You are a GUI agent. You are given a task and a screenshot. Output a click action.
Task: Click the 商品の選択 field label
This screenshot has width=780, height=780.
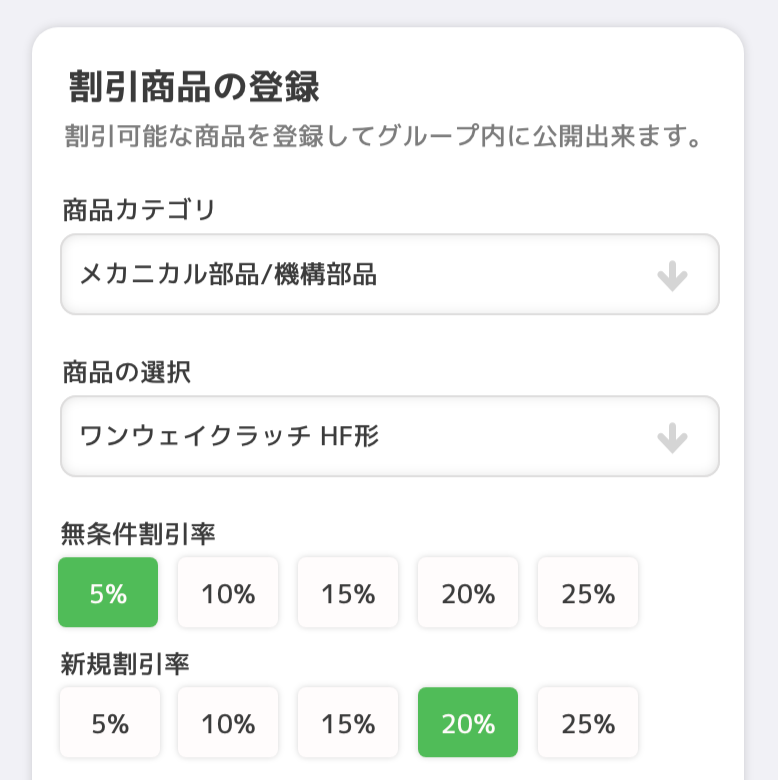pos(126,373)
